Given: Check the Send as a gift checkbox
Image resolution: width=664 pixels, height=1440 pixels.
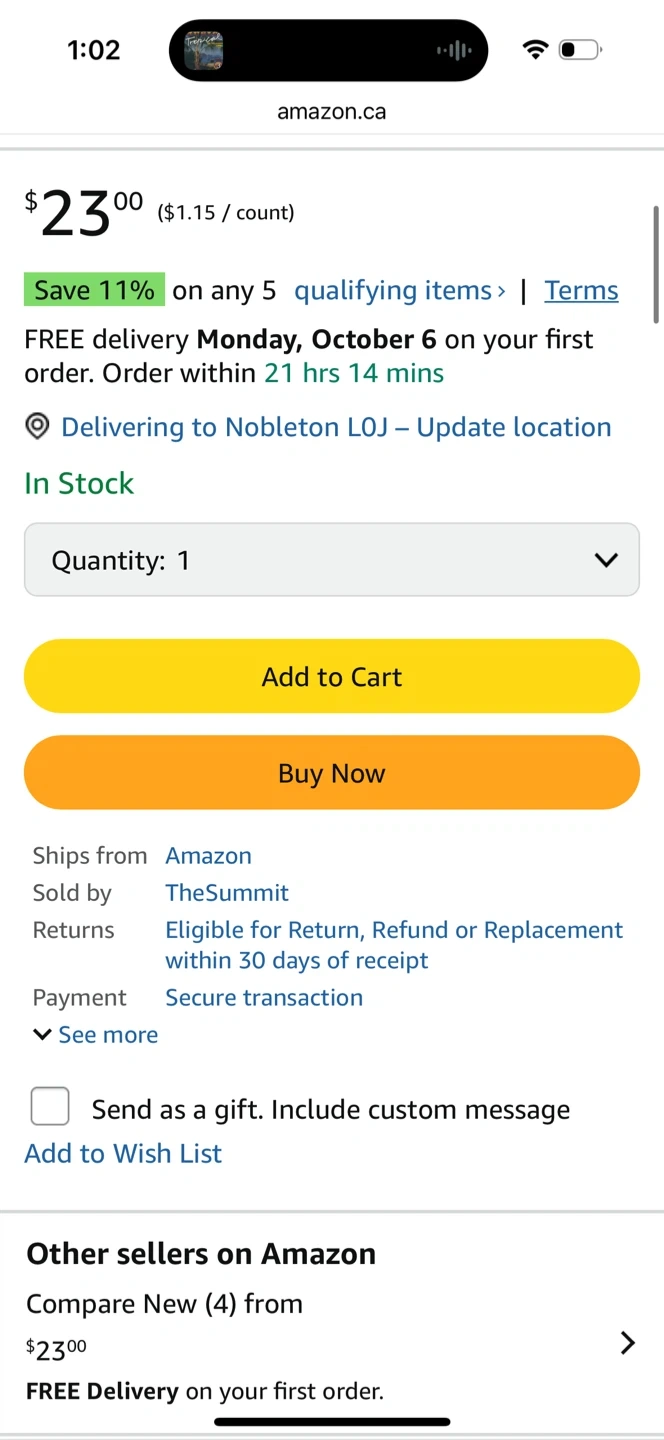Looking at the screenshot, I should (50, 1107).
